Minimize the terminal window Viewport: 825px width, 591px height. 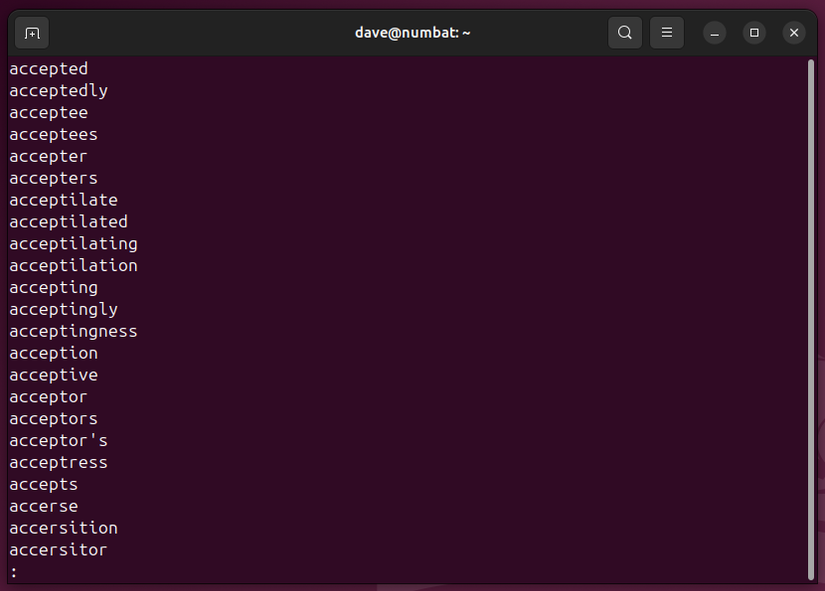(x=714, y=32)
